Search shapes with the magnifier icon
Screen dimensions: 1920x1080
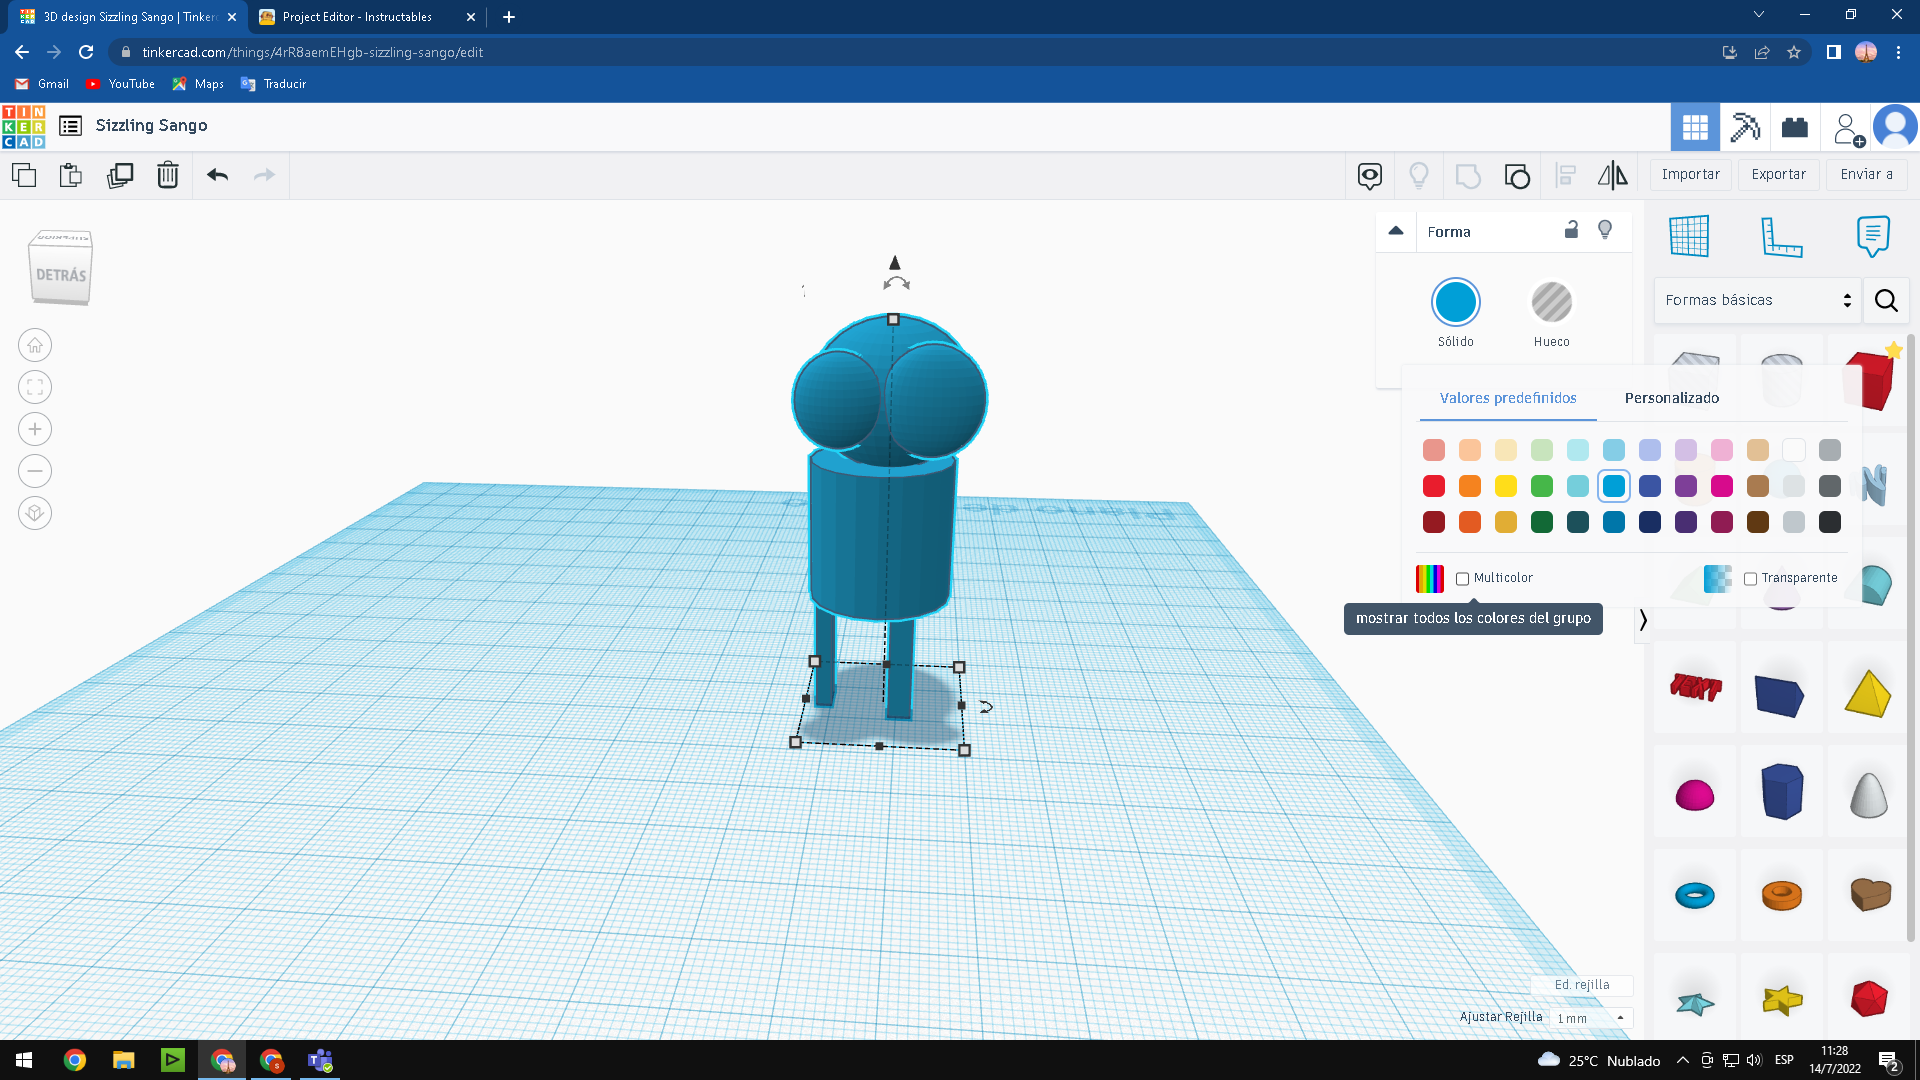point(1886,300)
